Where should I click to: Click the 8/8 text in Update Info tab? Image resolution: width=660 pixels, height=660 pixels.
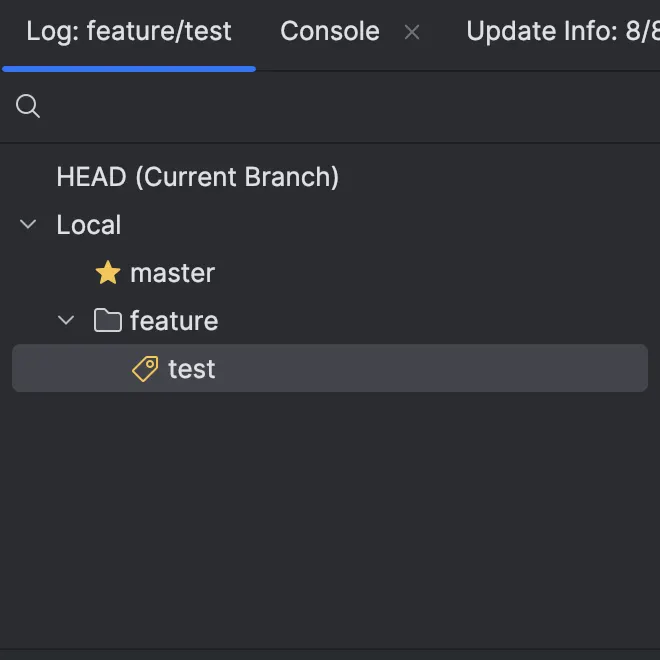click(643, 32)
